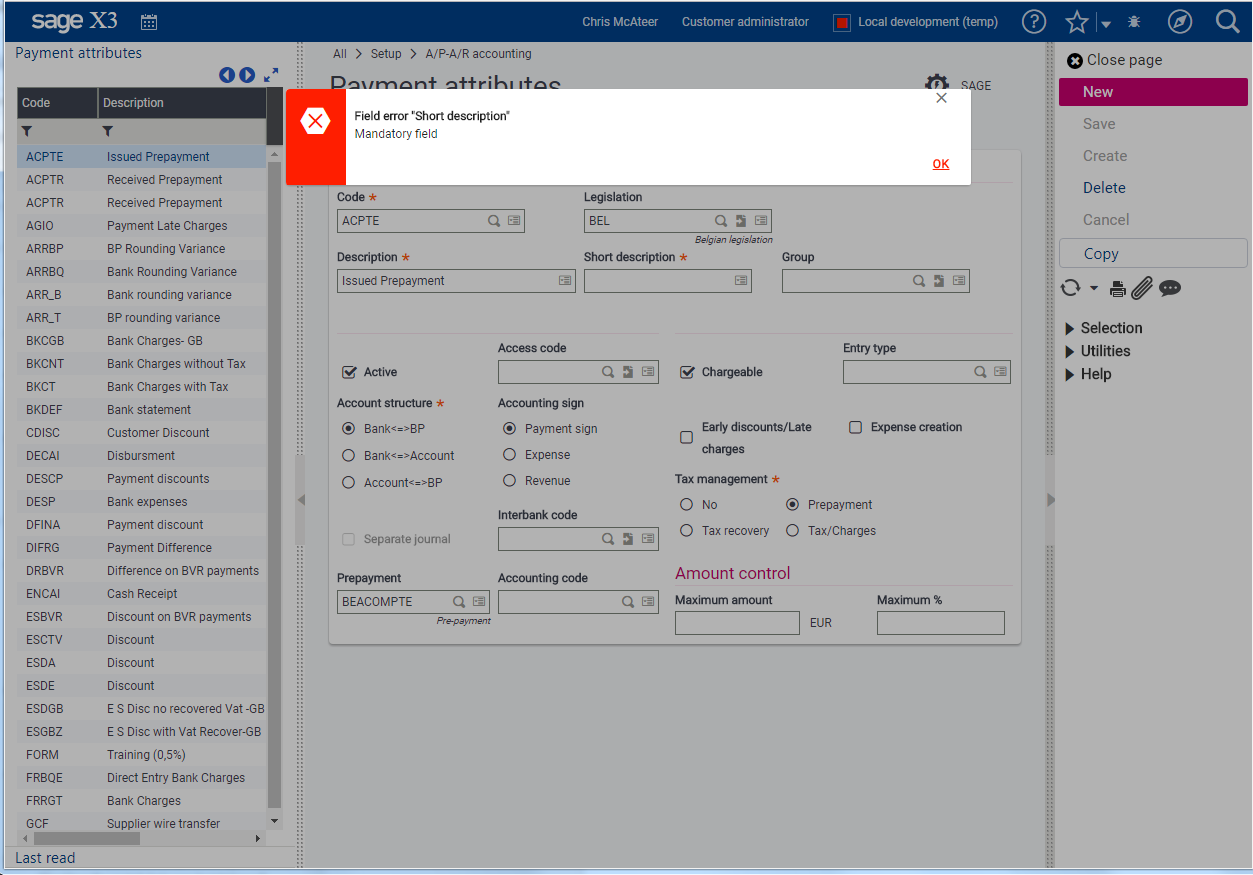Select Revenue accounting sign
Viewport: 1253px width, 875px height.
pos(510,481)
